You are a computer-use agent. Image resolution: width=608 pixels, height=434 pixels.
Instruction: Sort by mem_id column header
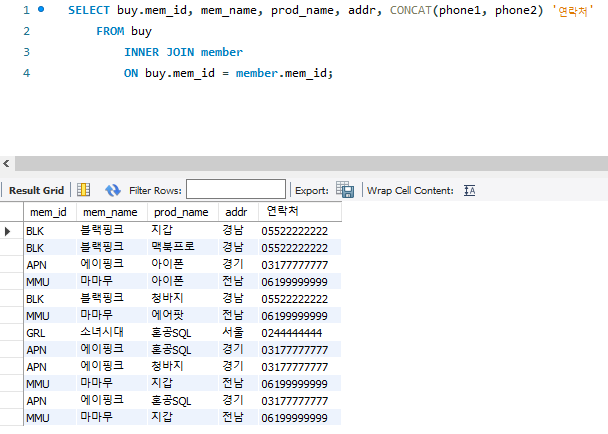pyautogui.click(x=50, y=212)
